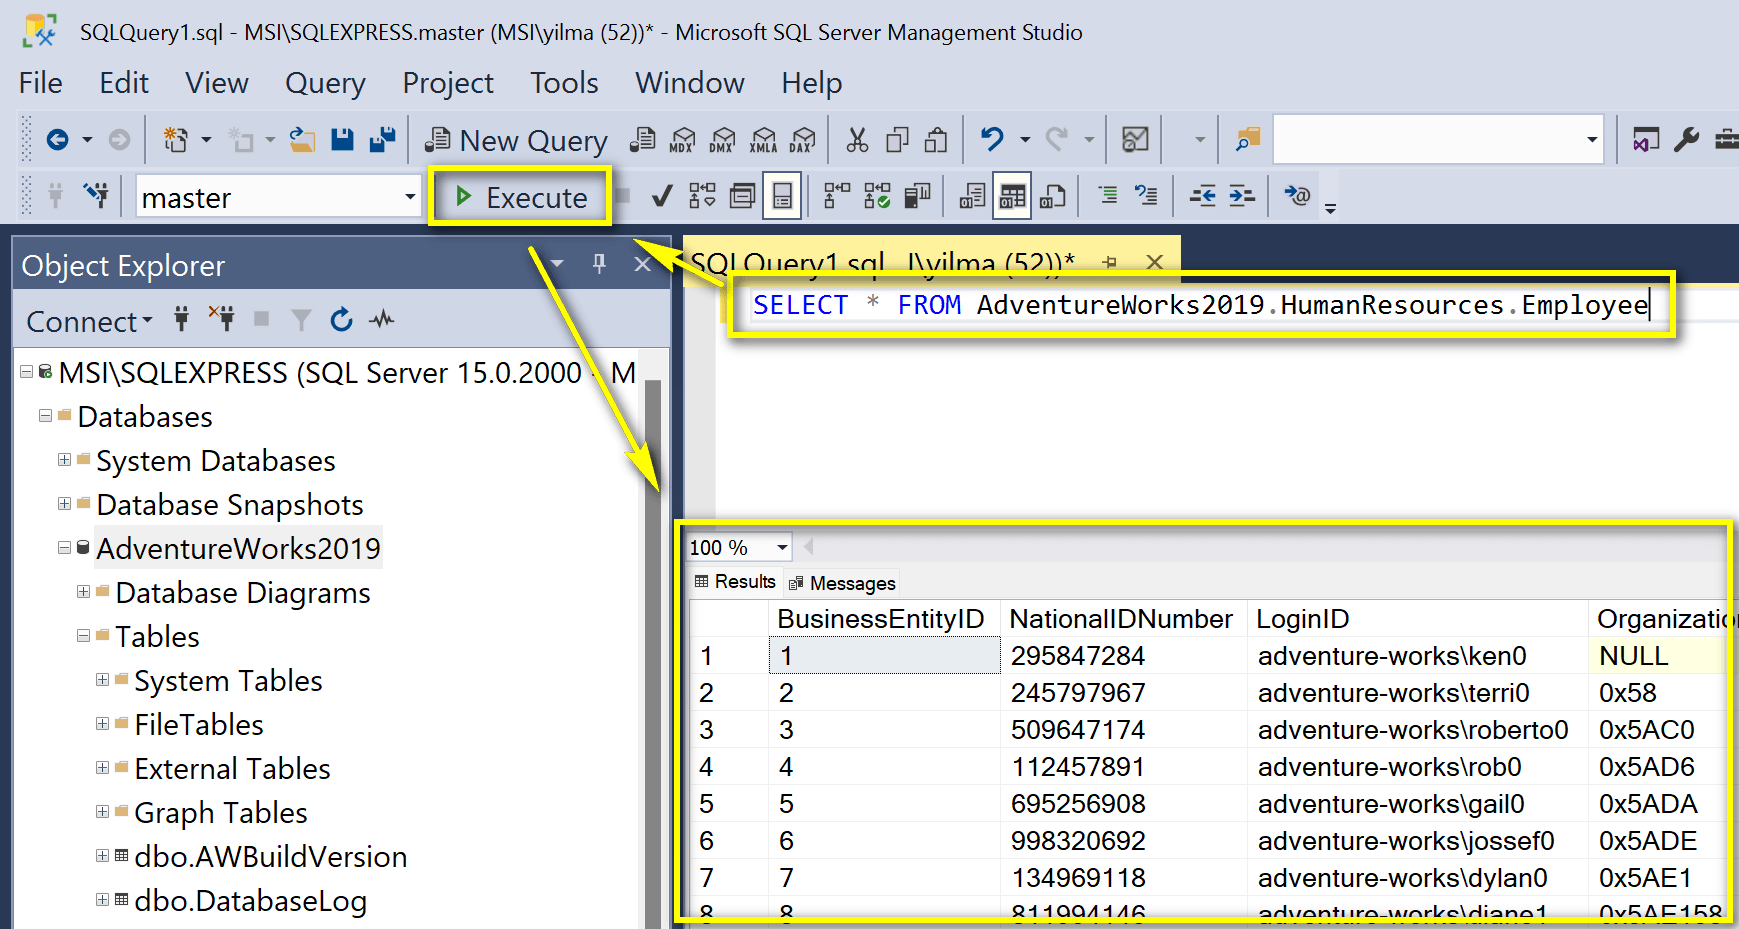The image size is (1739, 929).
Task: Display the Estimated Execution Plan
Action: 702,196
